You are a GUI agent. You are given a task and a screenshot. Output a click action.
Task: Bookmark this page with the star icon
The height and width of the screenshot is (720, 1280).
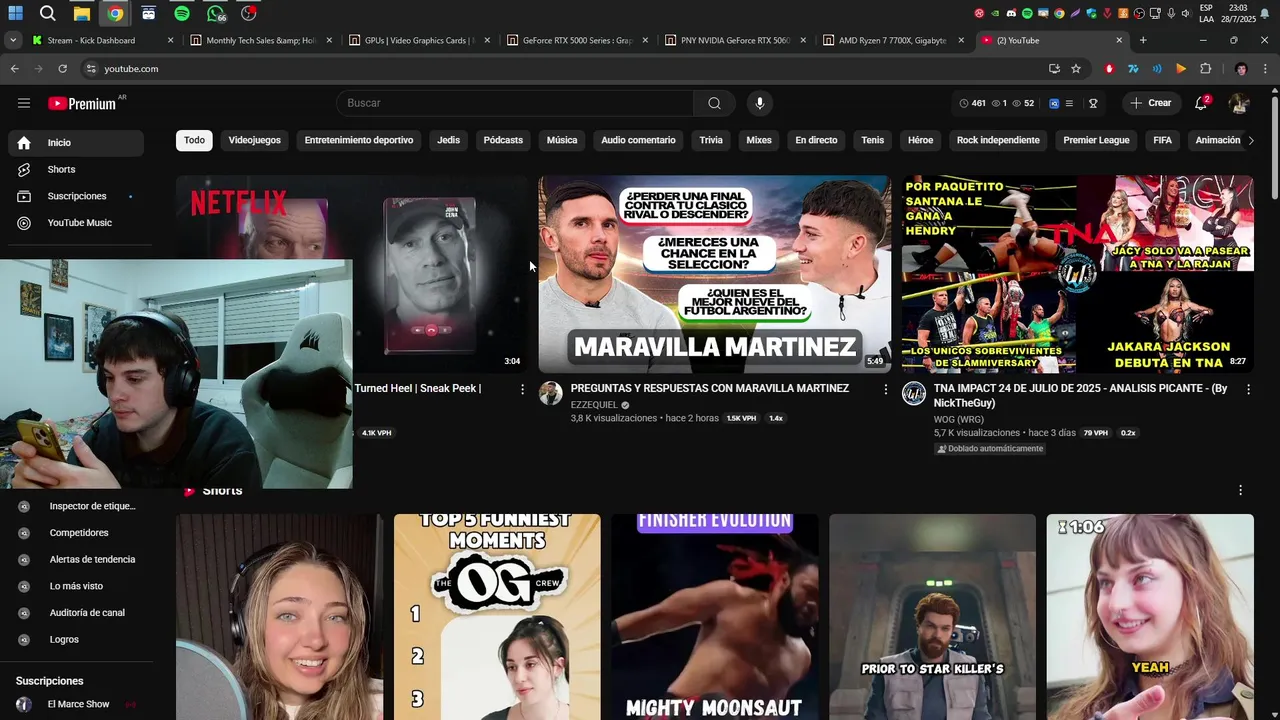point(1076,69)
